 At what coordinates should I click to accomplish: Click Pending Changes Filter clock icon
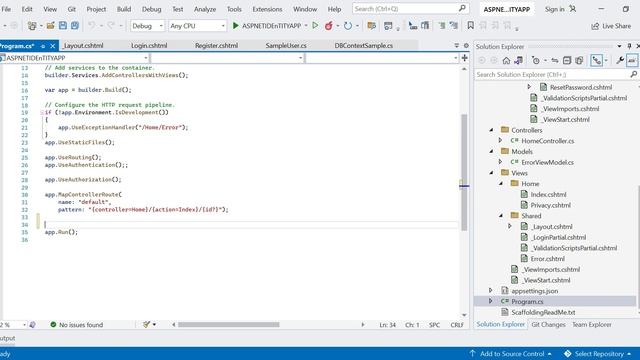coord(536,61)
